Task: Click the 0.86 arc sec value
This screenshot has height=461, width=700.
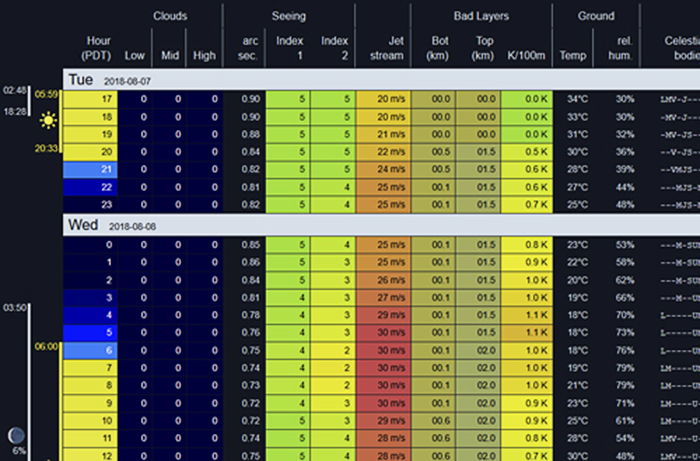Action: point(250,262)
